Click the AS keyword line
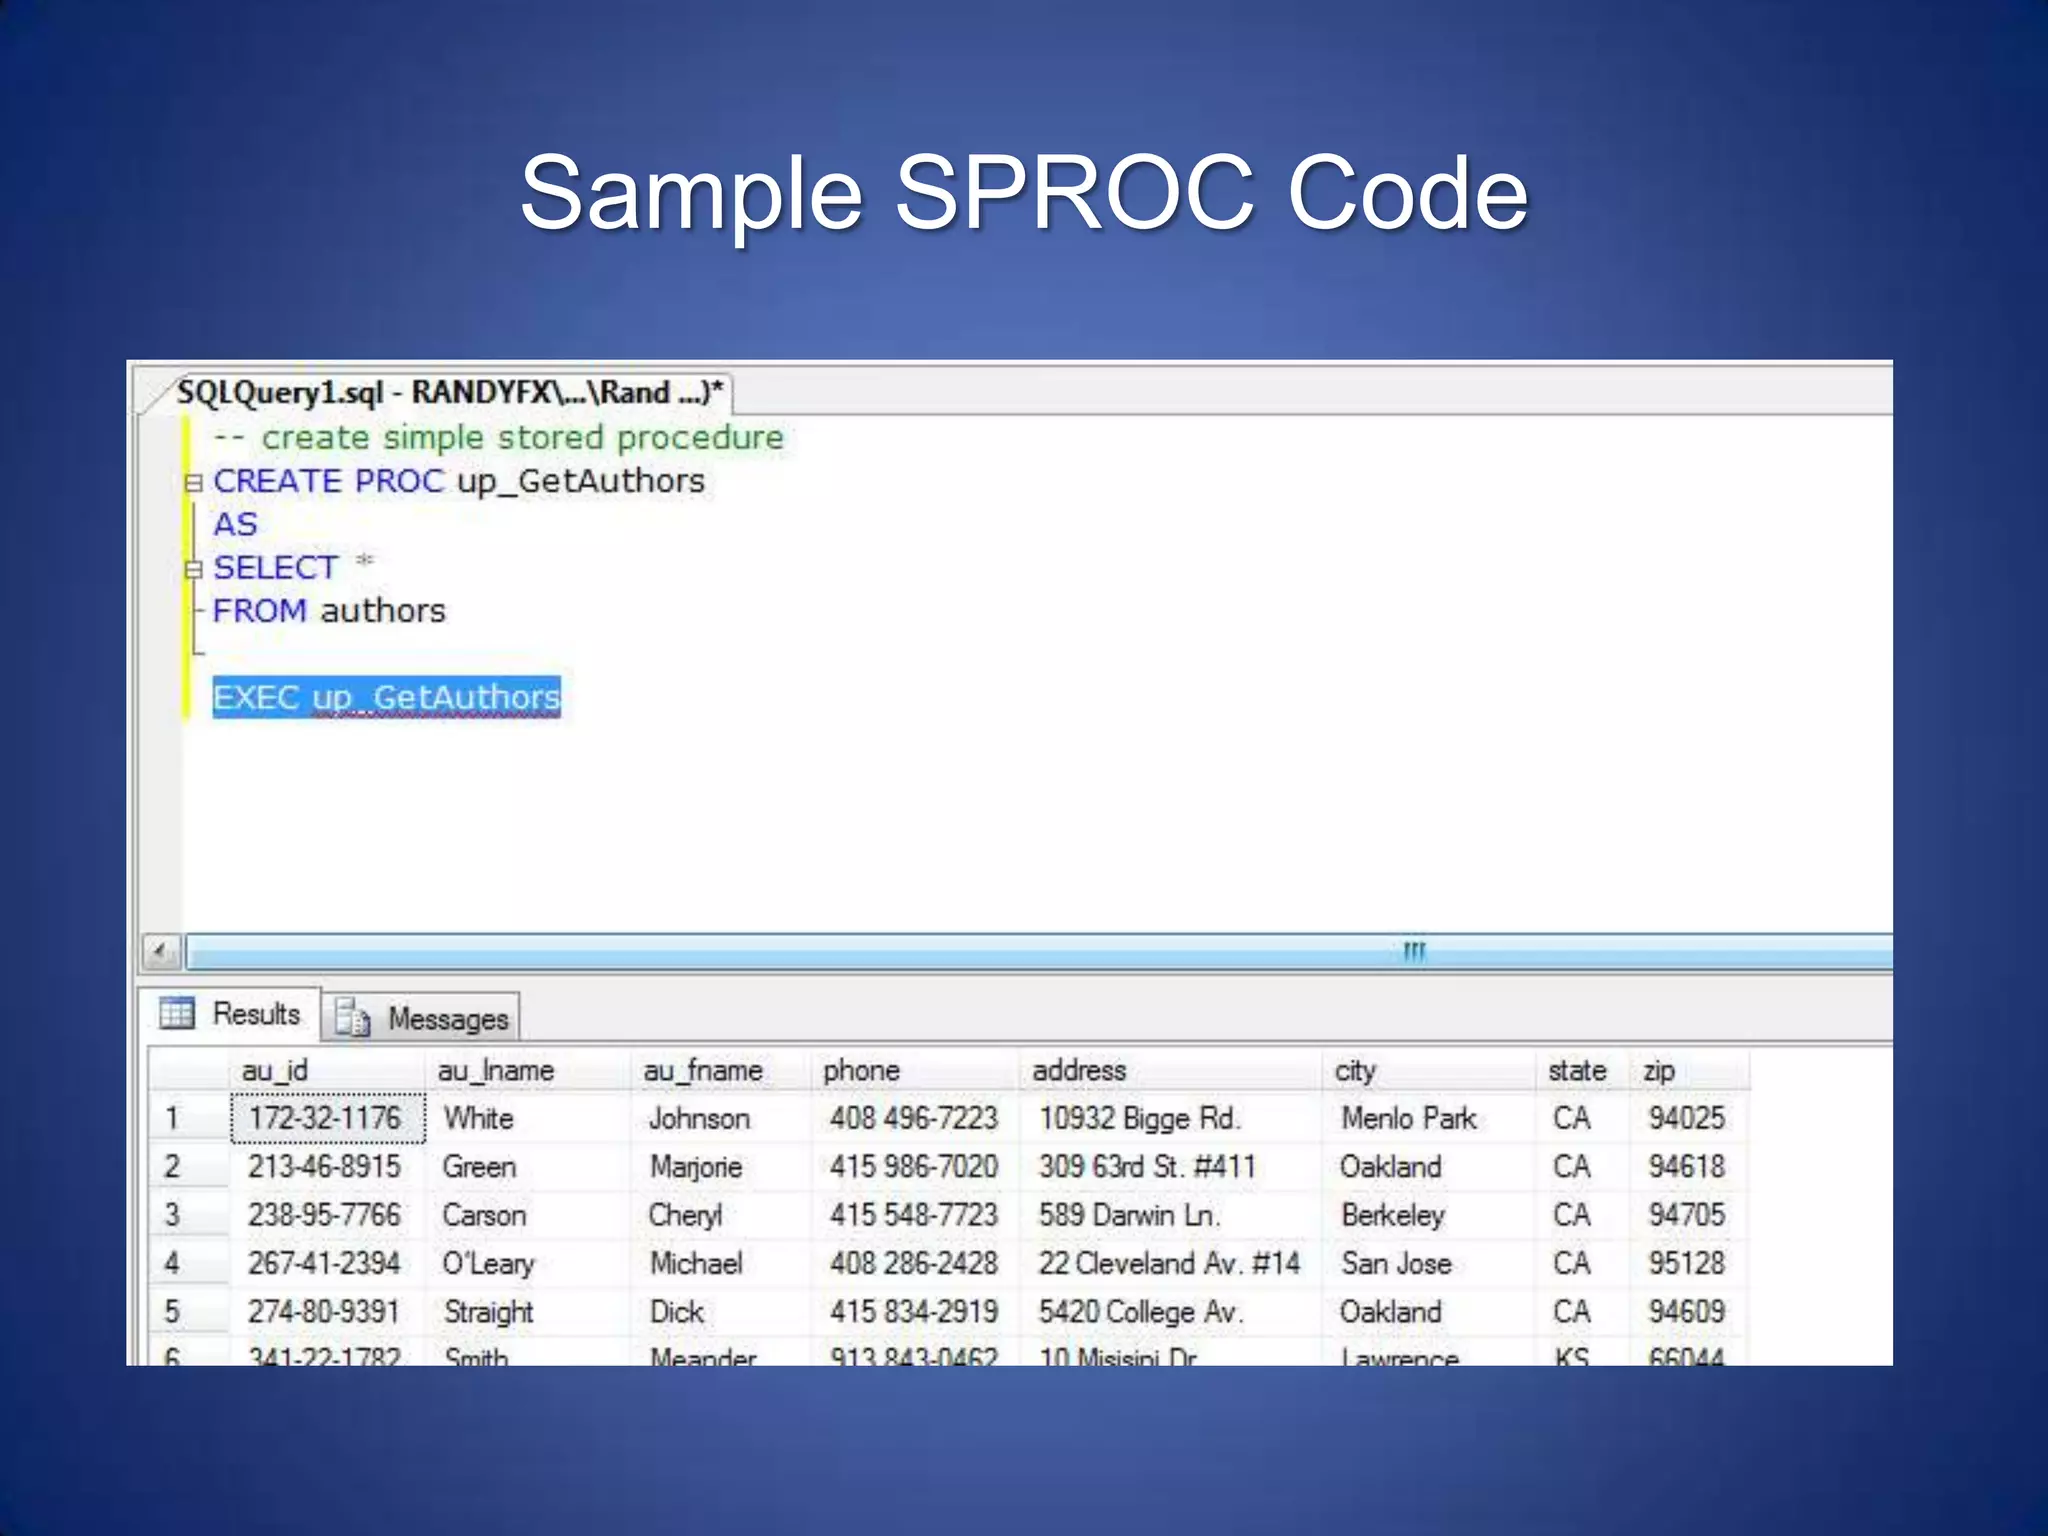 click(x=235, y=524)
